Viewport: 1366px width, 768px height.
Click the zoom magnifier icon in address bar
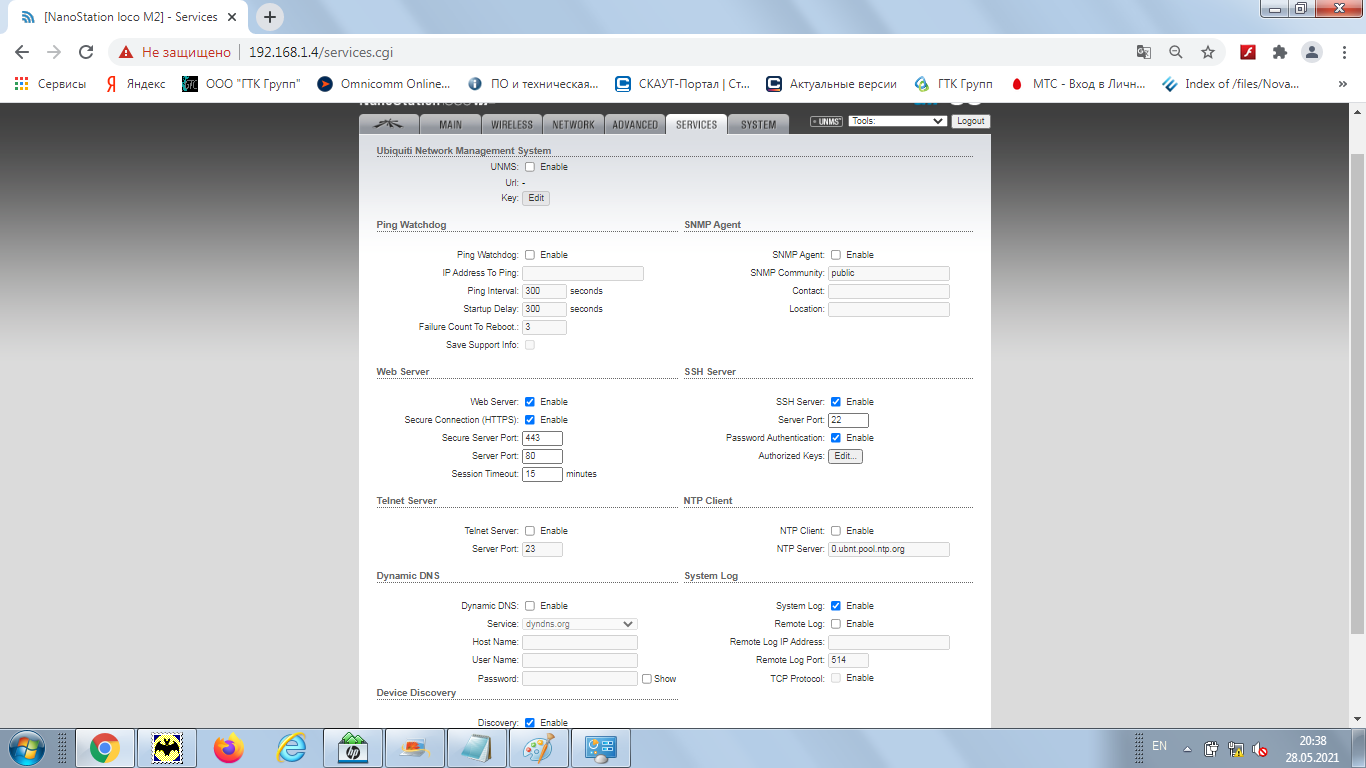[1176, 52]
